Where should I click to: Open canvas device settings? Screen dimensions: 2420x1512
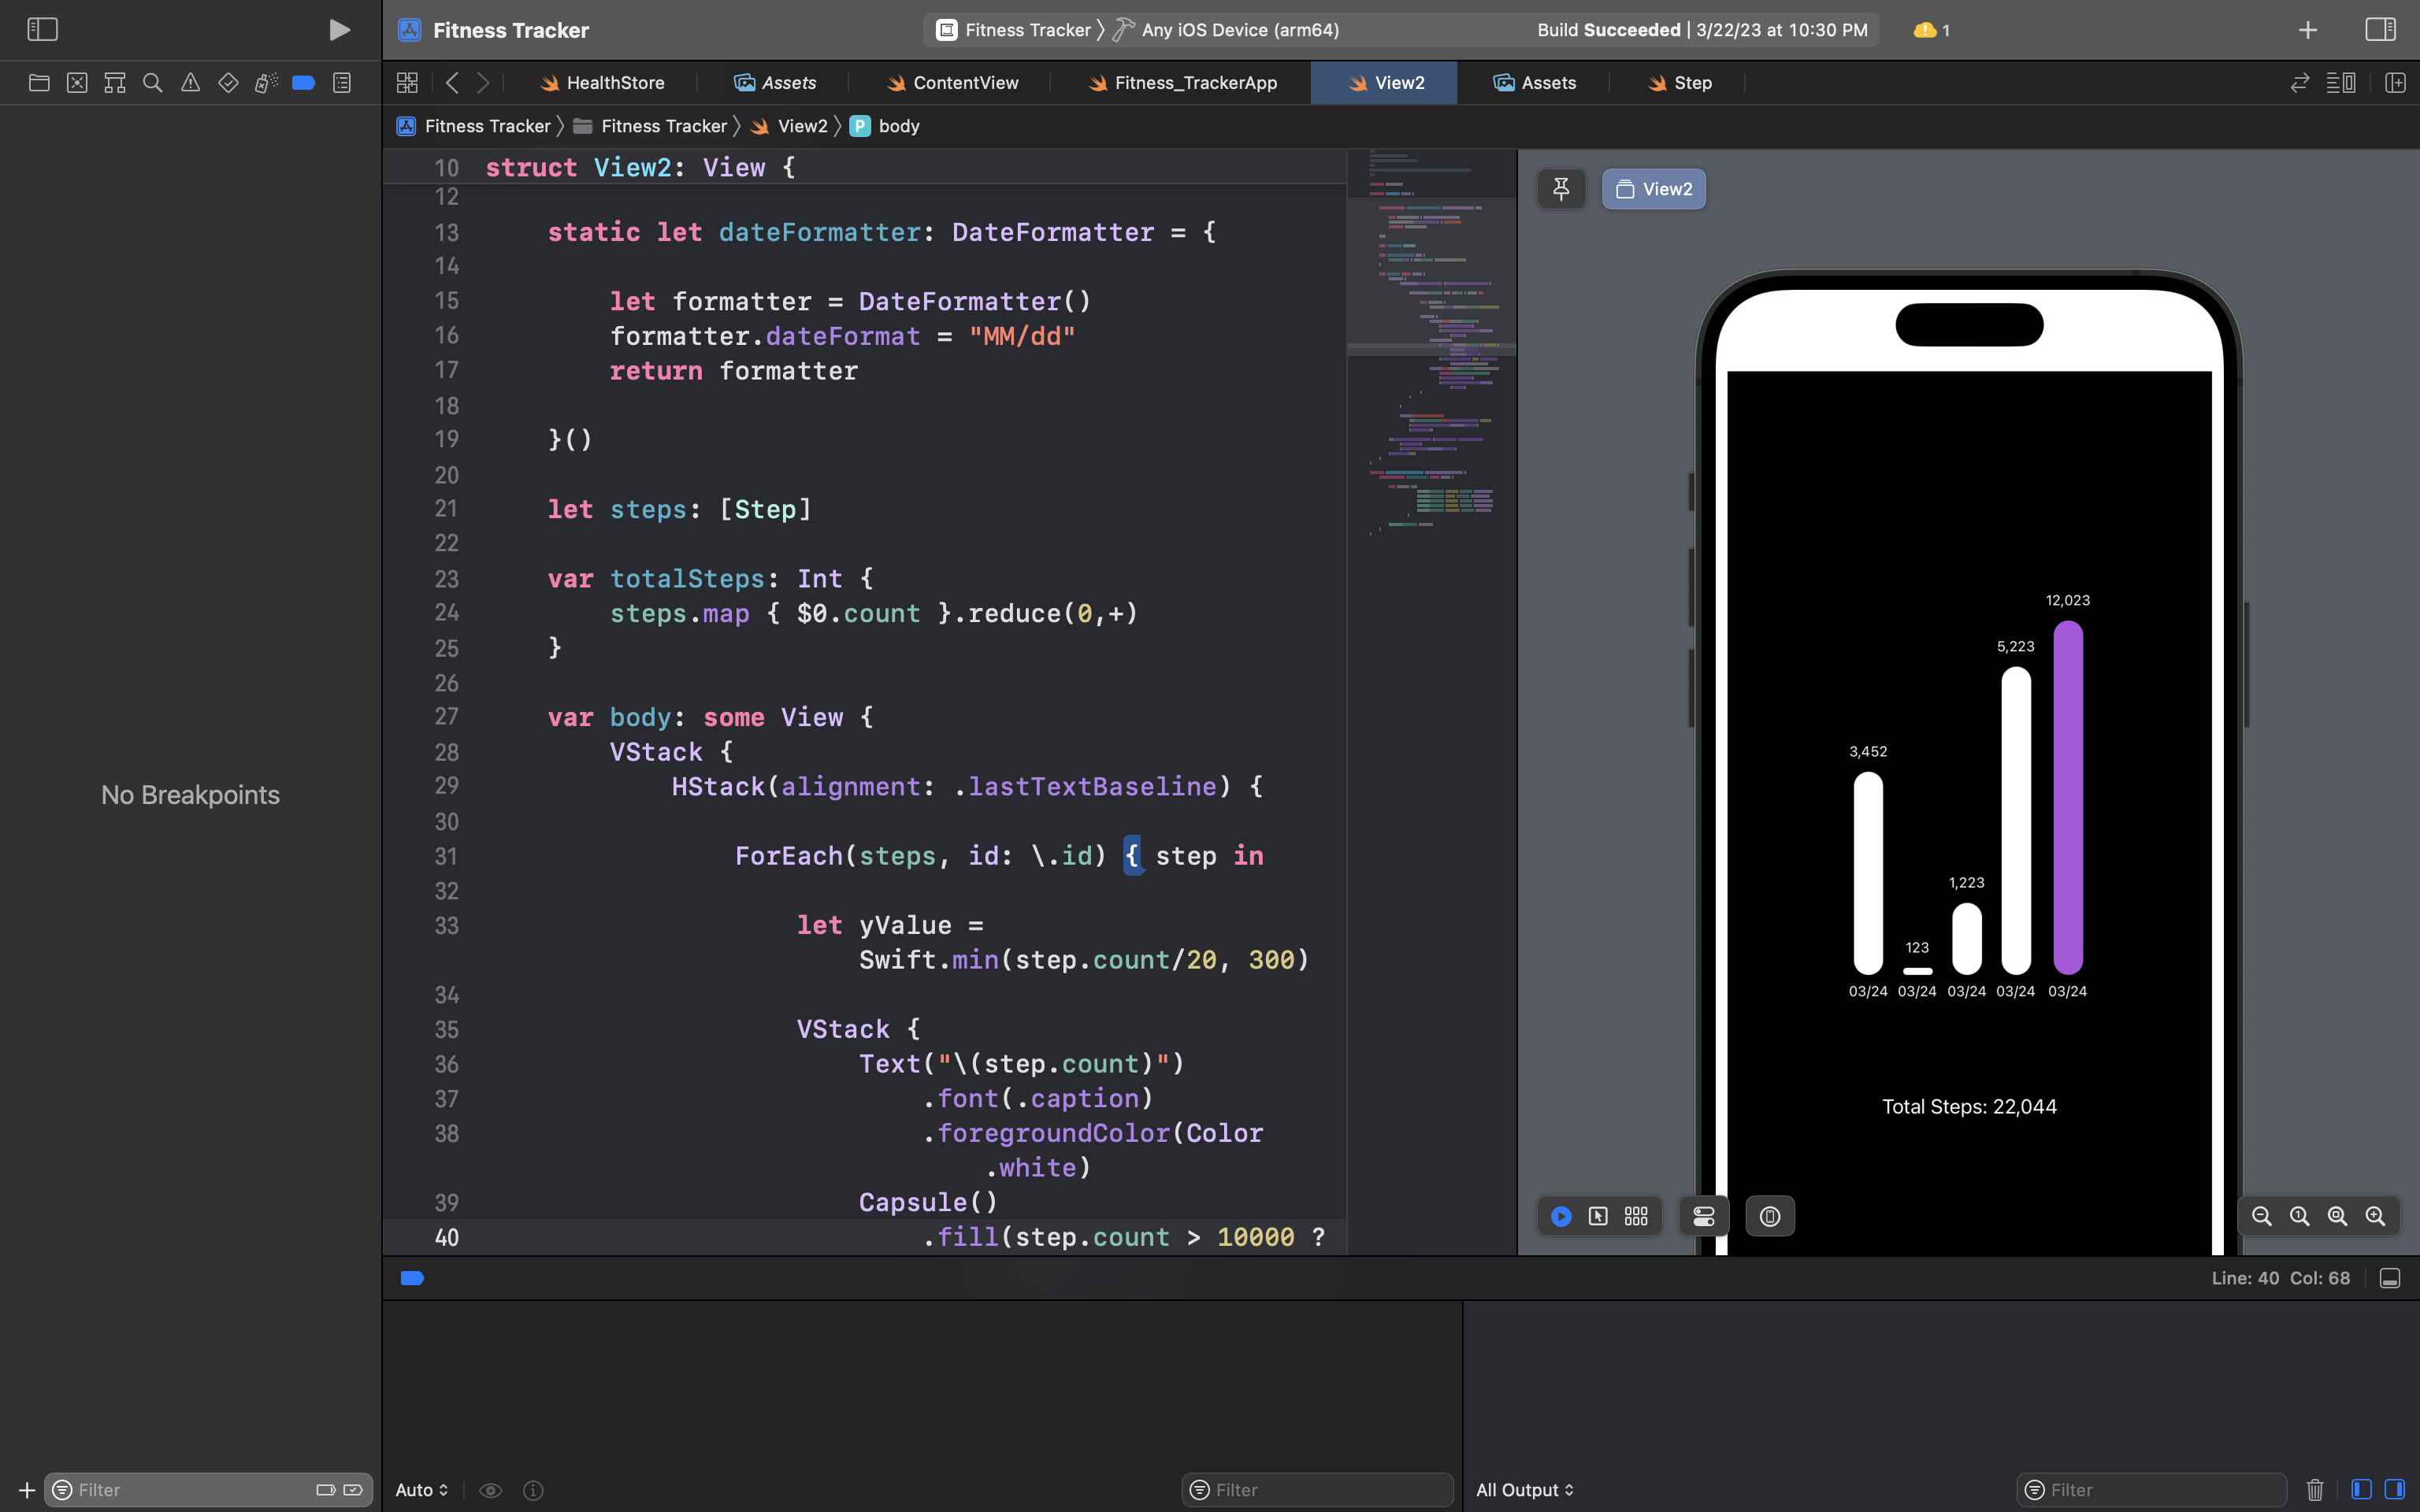[1704, 1216]
